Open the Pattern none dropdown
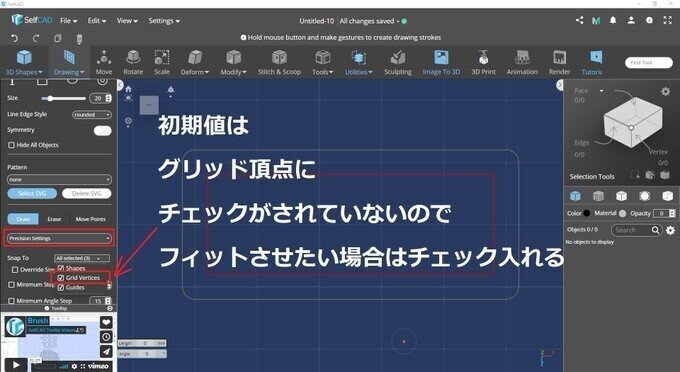This screenshot has width=680, height=372. coord(59,179)
